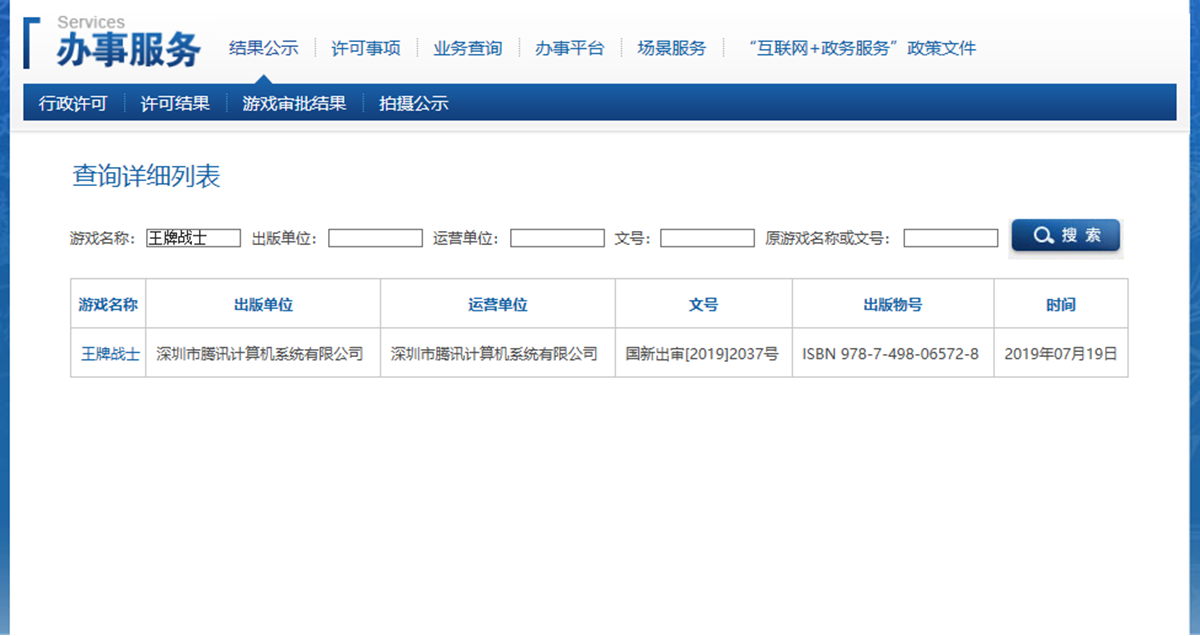Switch to the 许可结果 tab
1200x636 pixels.
tap(175, 103)
